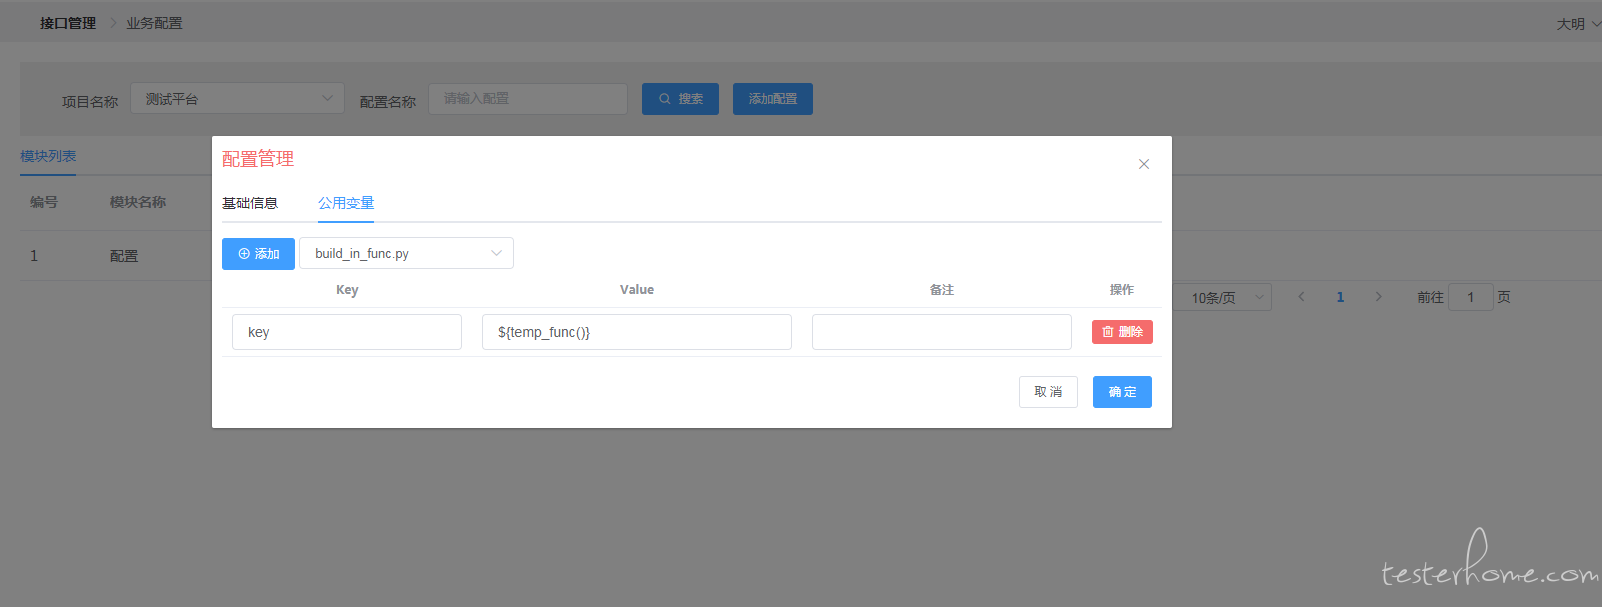This screenshot has width=1602, height=607.
Task: Open the 项目名称 dropdown showing 测试平台
Action: tap(238, 98)
